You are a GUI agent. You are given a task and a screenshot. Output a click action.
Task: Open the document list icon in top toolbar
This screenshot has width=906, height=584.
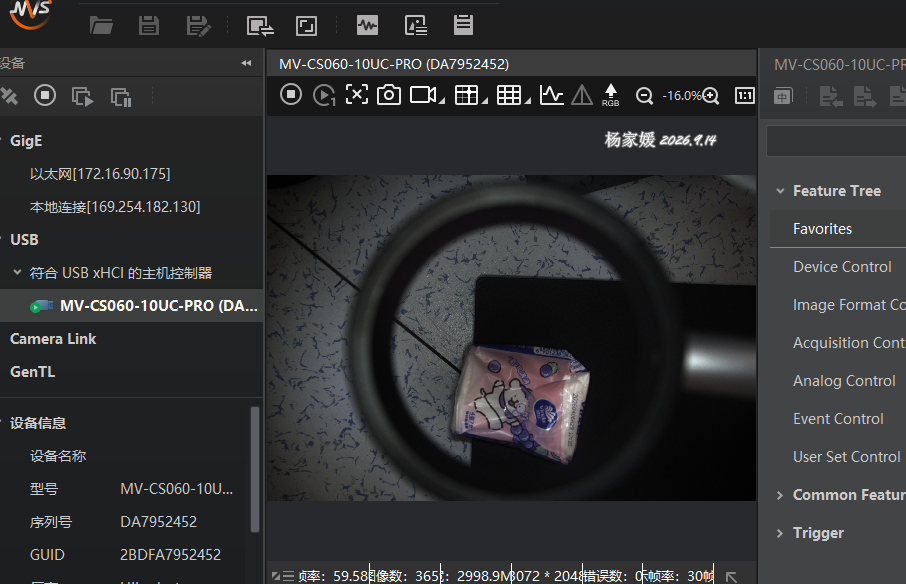tap(463, 25)
